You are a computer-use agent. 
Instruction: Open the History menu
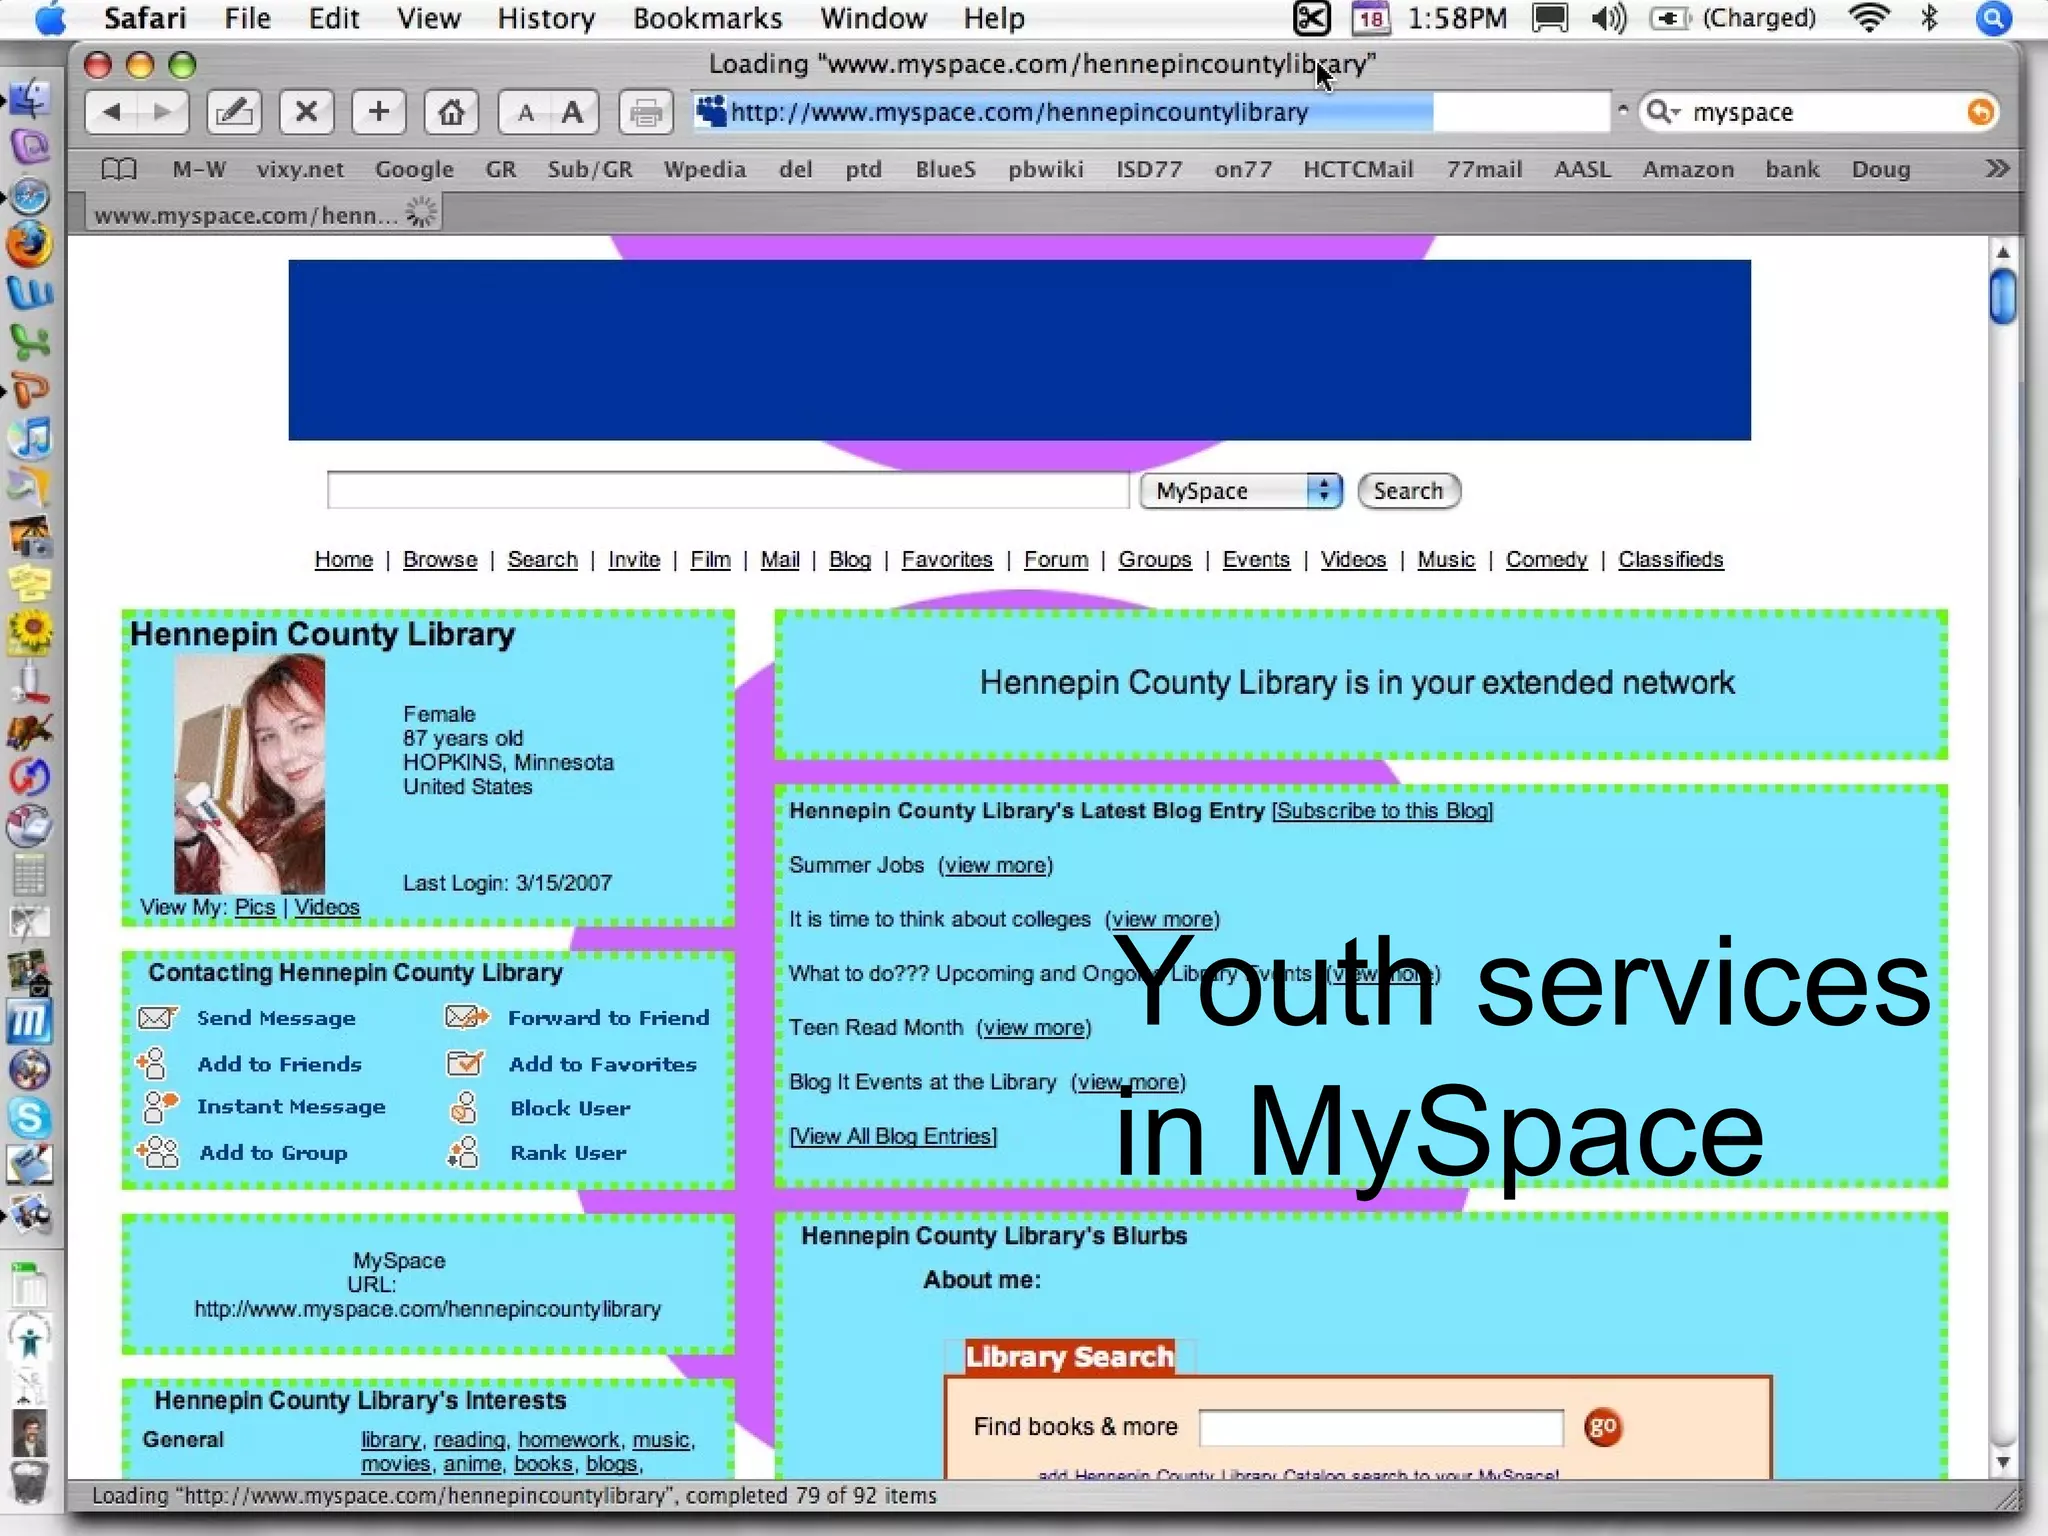pos(546,19)
